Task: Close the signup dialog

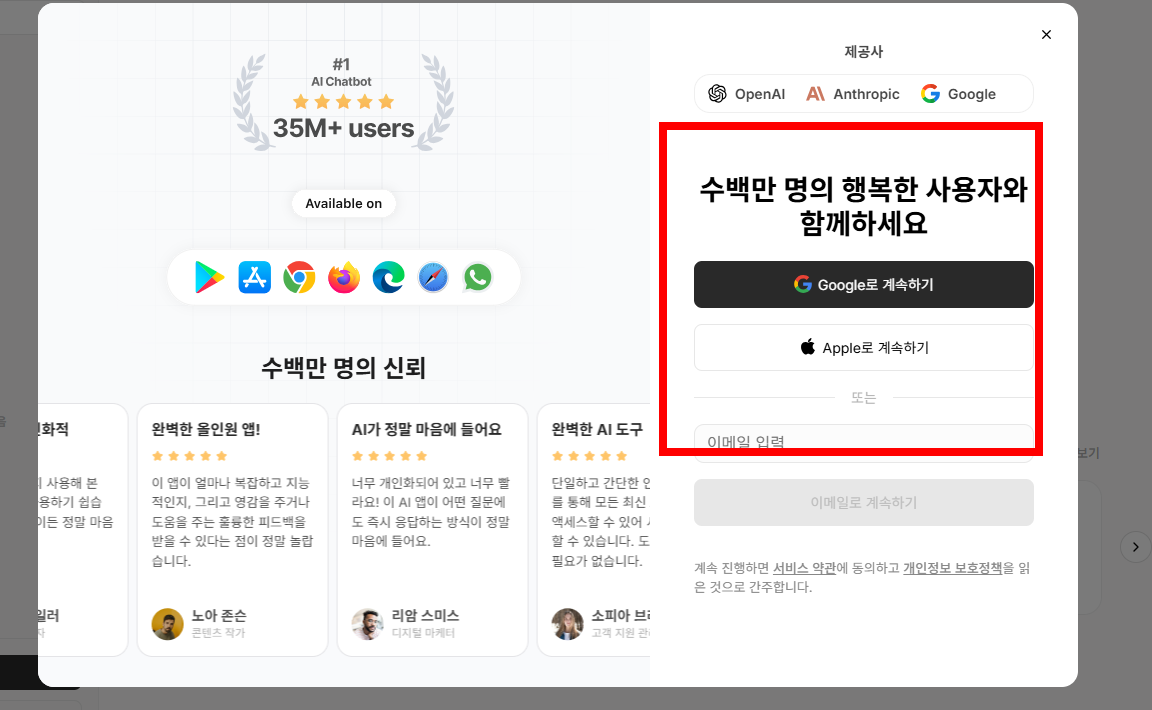Action: point(1046,34)
